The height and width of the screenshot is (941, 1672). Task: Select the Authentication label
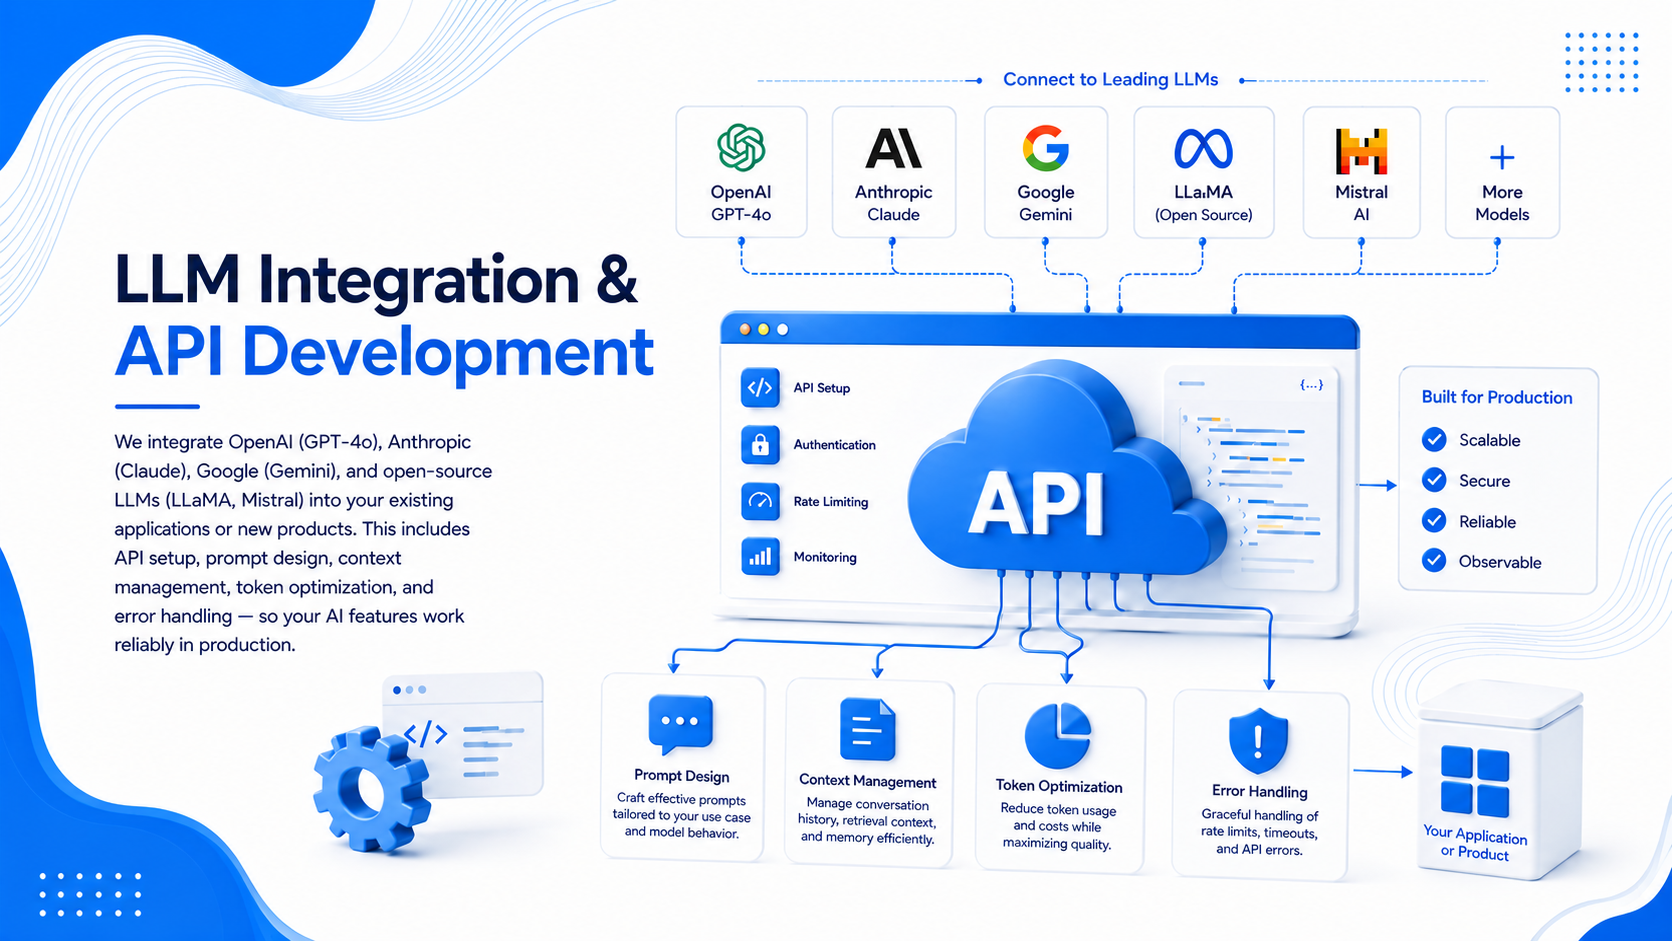(834, 445)
